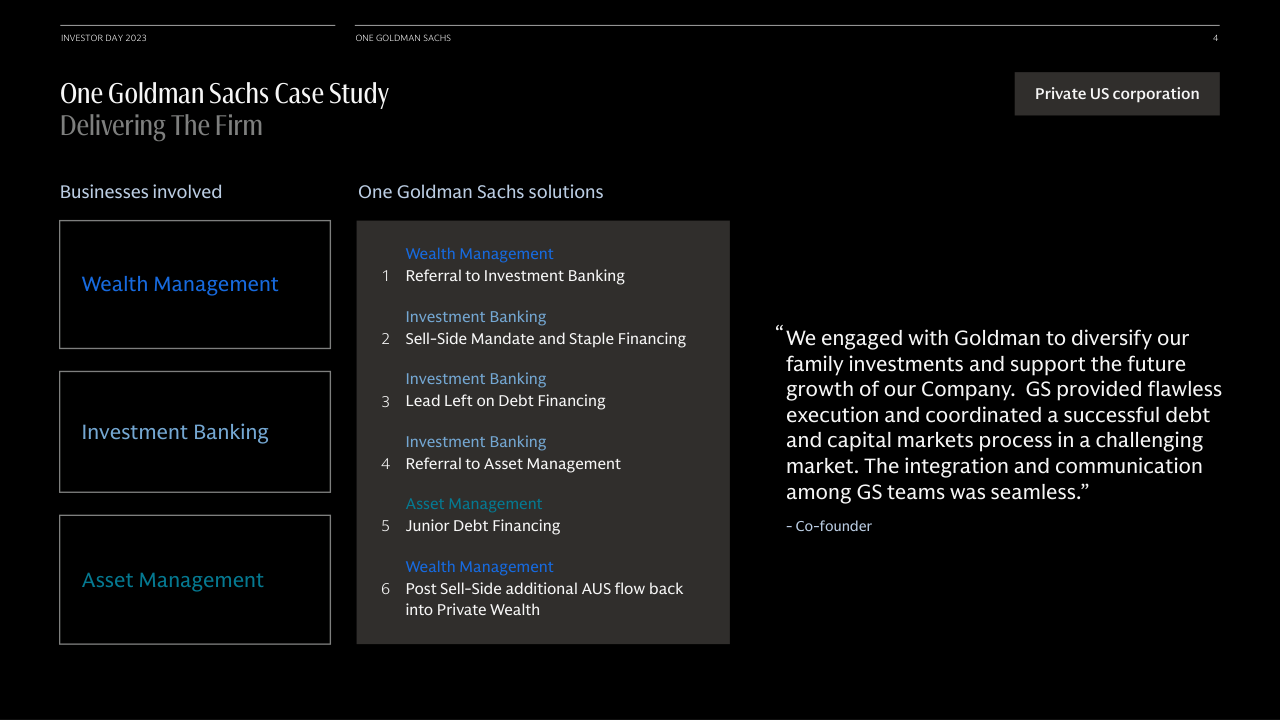Click the page number 4 in header
The width and height of the screenshot is (1280, 720).
[x=1215, y=38]
